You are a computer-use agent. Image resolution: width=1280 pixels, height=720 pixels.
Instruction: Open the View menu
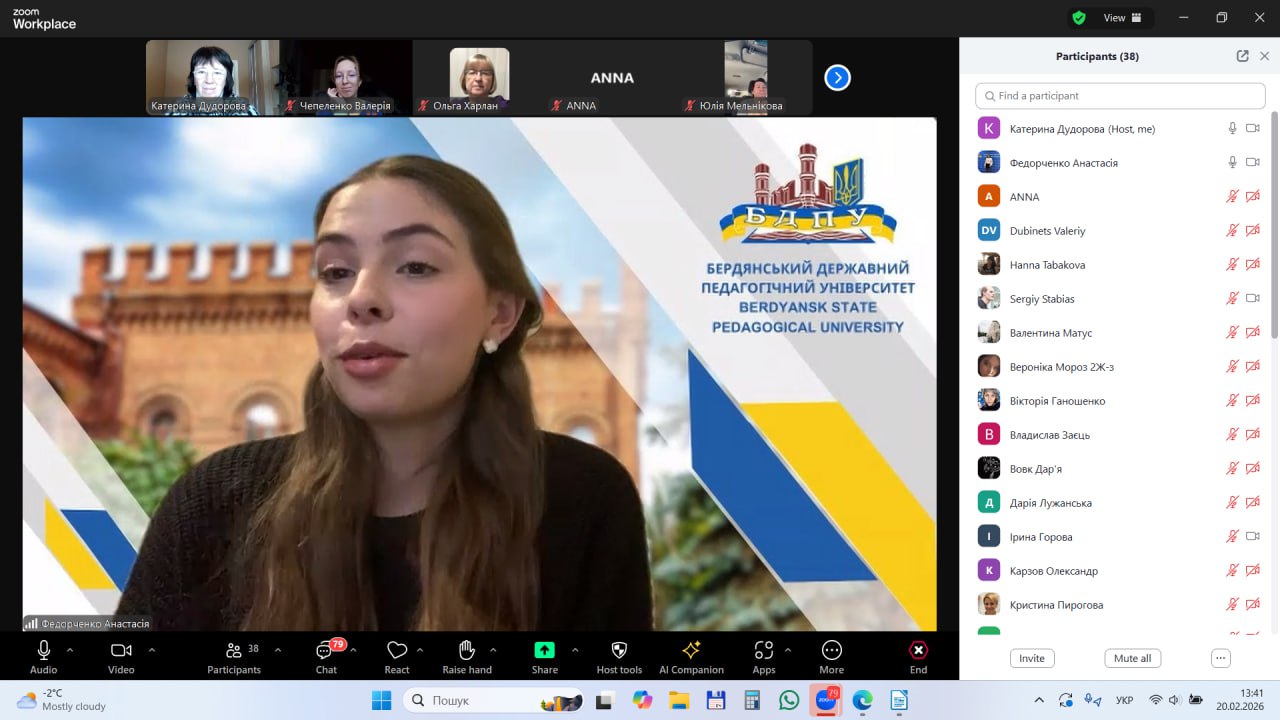pos(1120,18)
